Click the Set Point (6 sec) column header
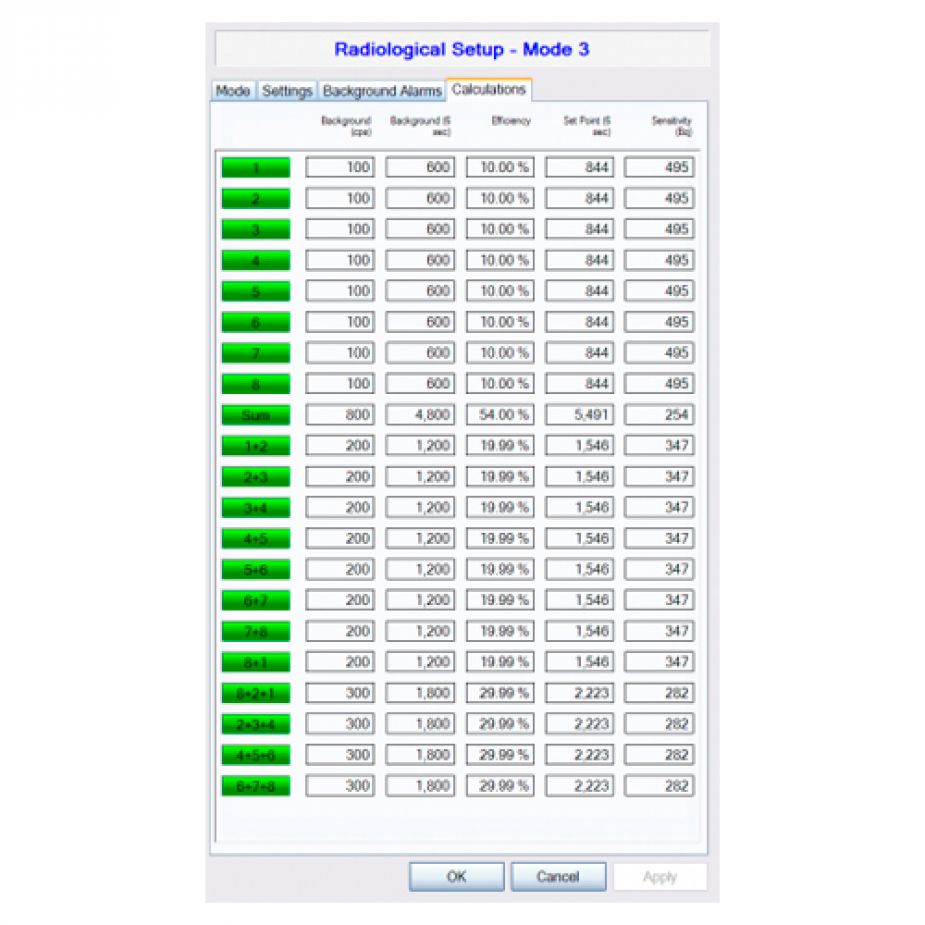925x925 pixels. click(587, 126)
